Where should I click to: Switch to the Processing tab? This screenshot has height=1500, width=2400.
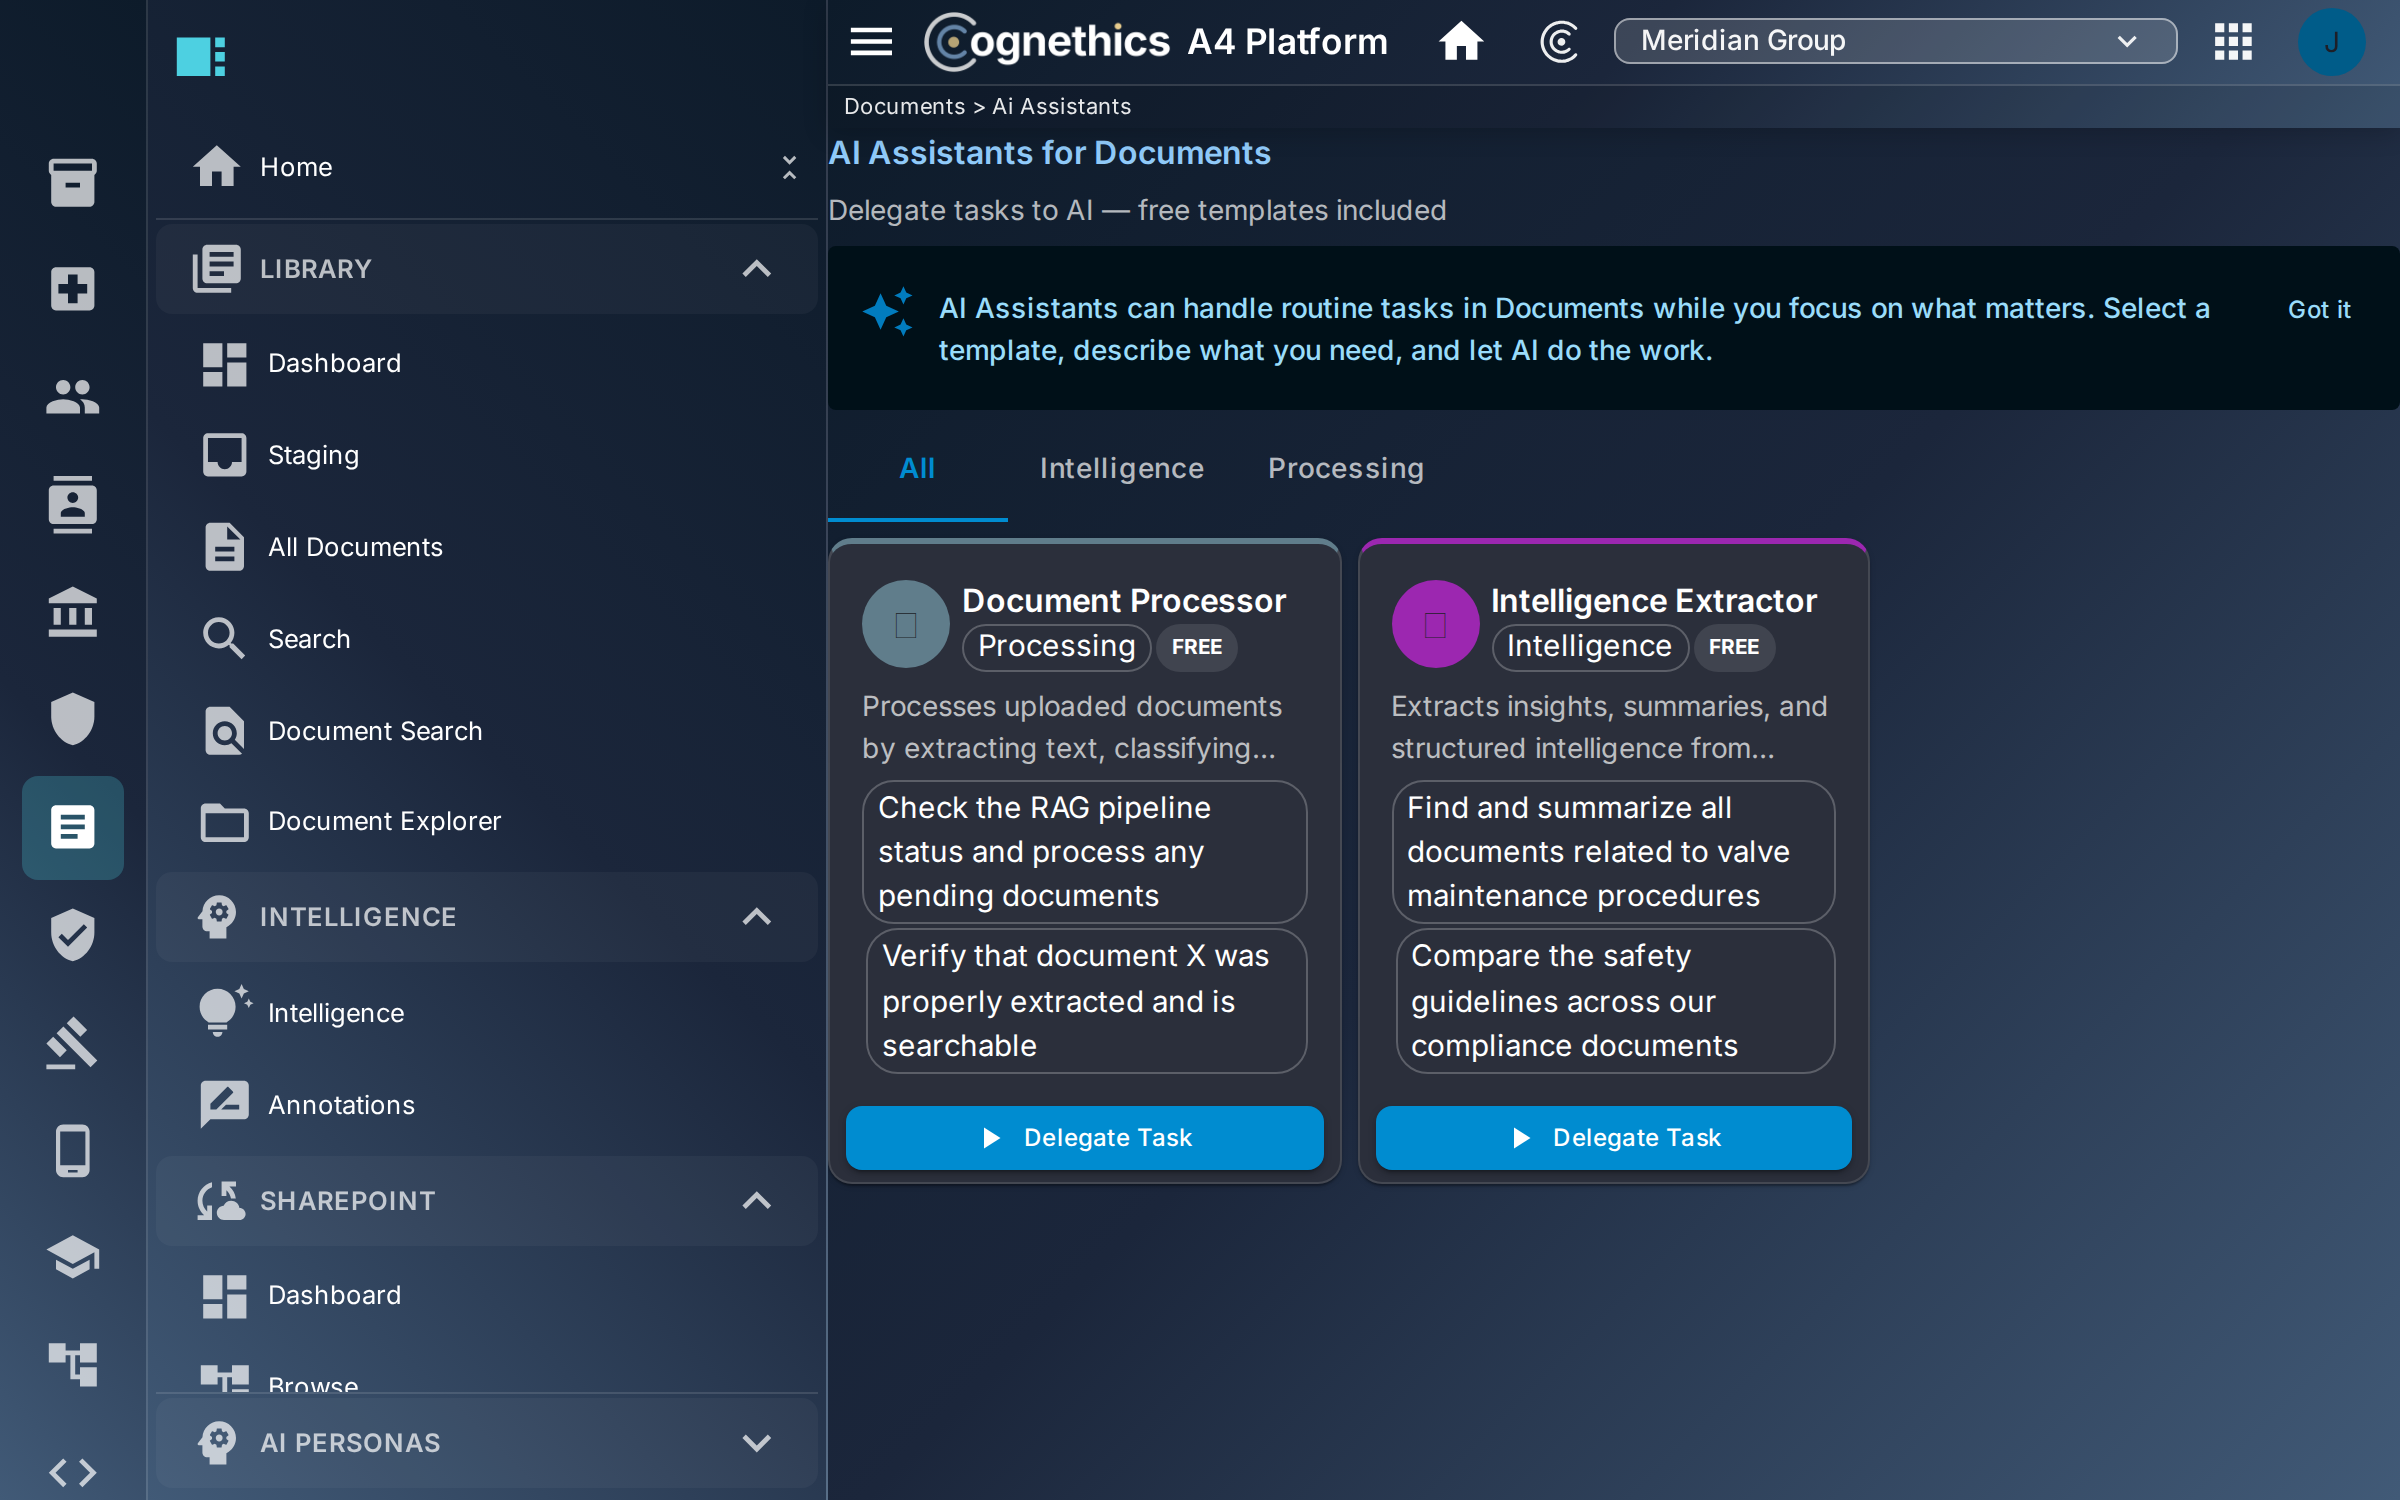point(1345,468)
